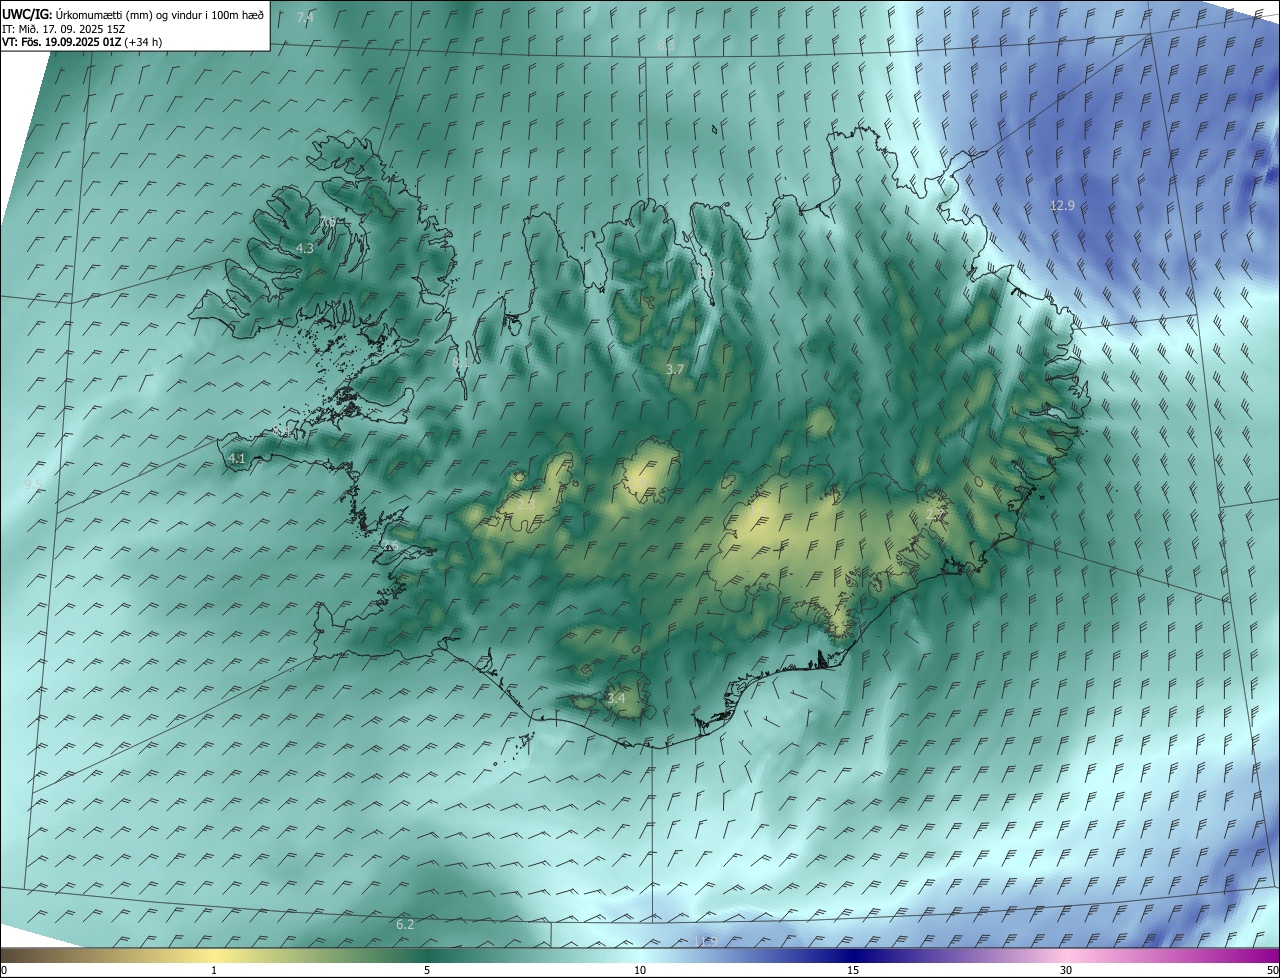The image size is (1280, 978).
Task: Click the title text "Úrkomumætti (mm) og vindur í 100m hæð"
Action: click(x=159, y=15)
